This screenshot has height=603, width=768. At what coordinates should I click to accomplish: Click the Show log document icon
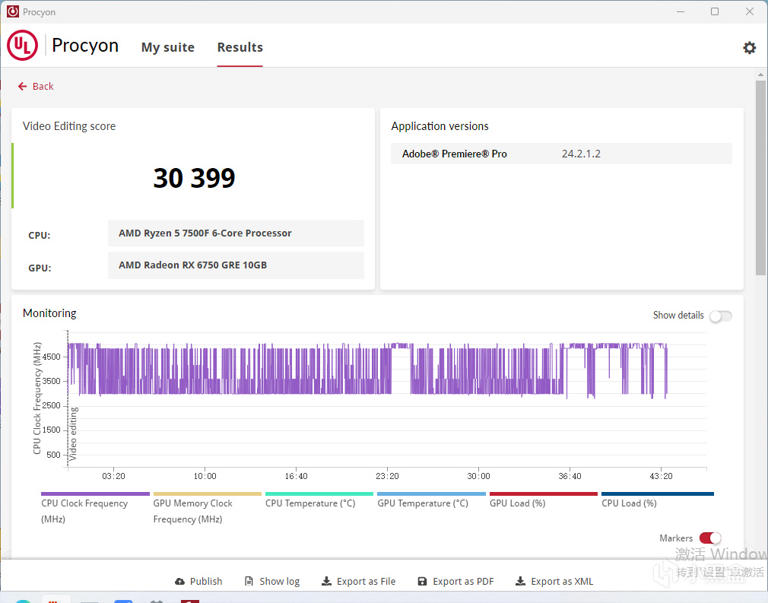point(249,581)
